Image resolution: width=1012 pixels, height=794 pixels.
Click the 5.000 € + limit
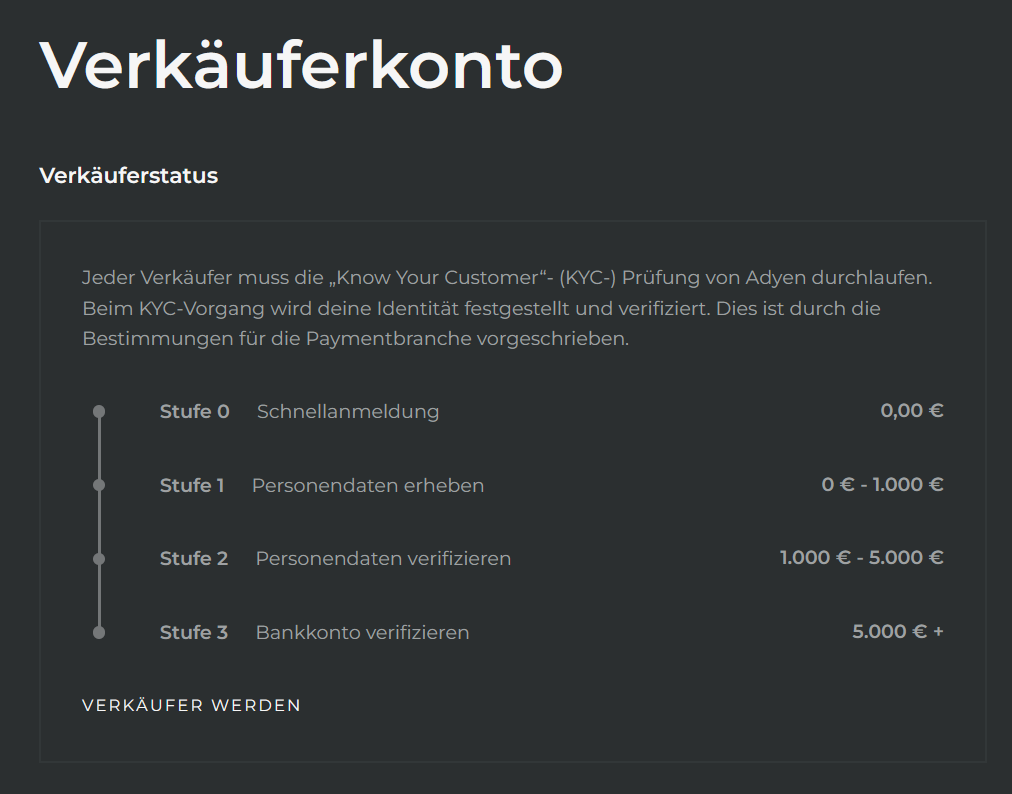pyautogui.click(x=897, y=631)
